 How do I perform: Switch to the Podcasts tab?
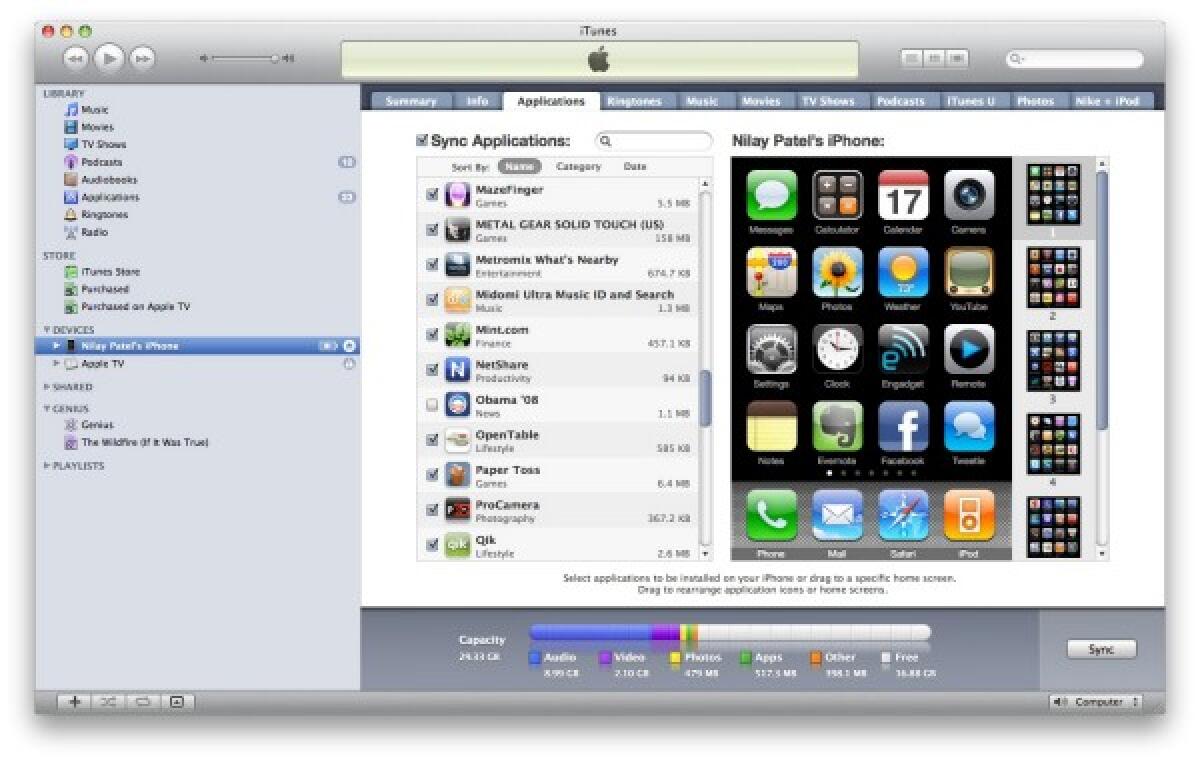pyautogui.click(x=901, y=101)
